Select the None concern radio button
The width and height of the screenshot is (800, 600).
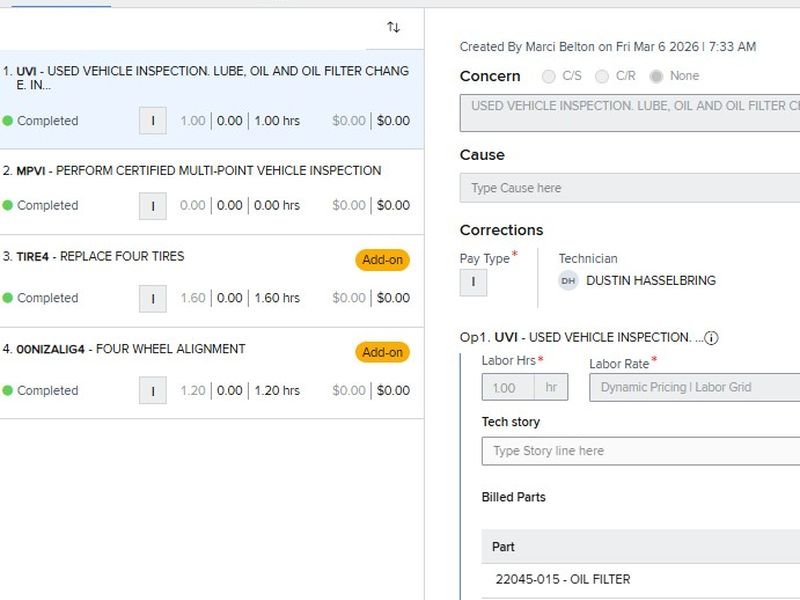click(x=656, y=77)
